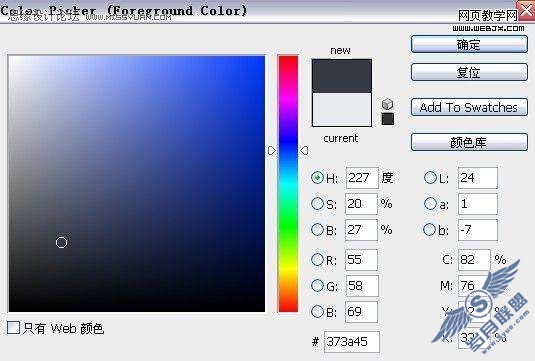This screenshot has width=535, height=361.
Task: Click the web-safe color cube warning icon
Action: [x=387, y=104]
